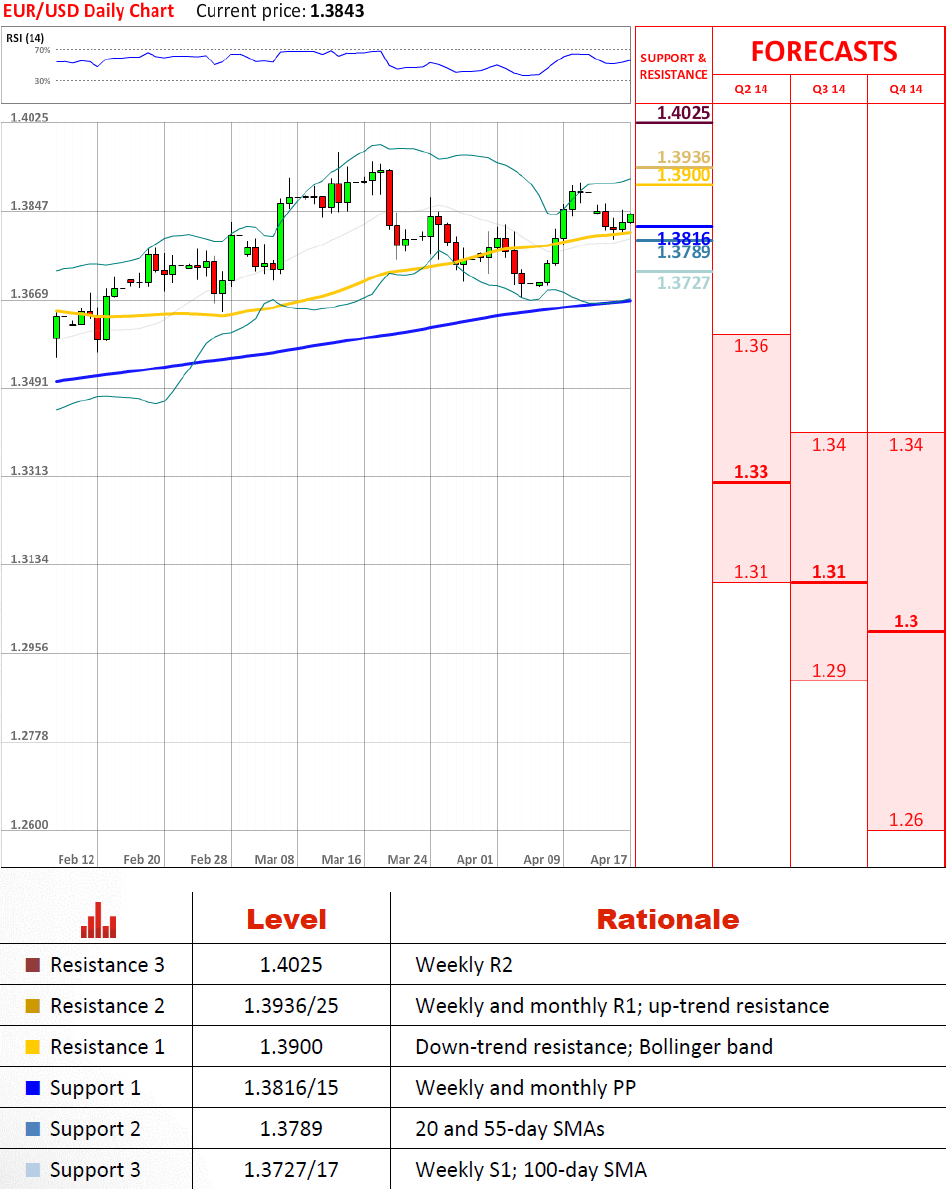Viewport: 947px width, 1189px height.
Task: Click the 1.3727/17 level cell
Action: (x=291, y=1169)
